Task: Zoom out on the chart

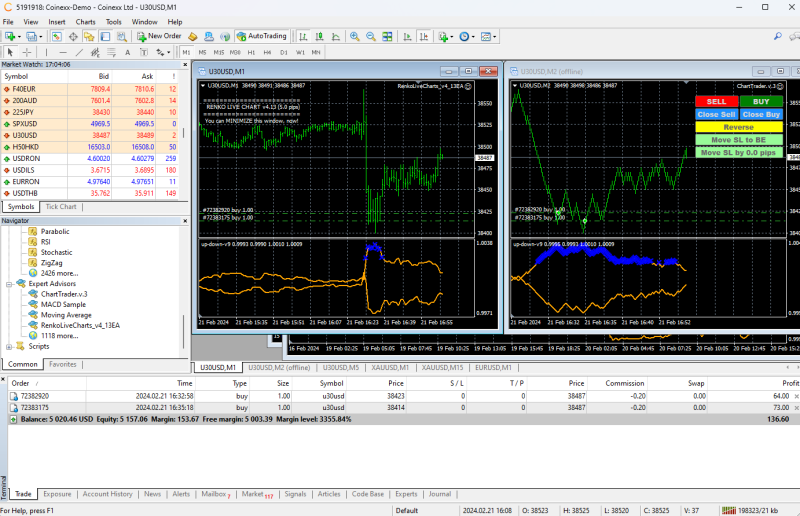Action: coord(372,36)
